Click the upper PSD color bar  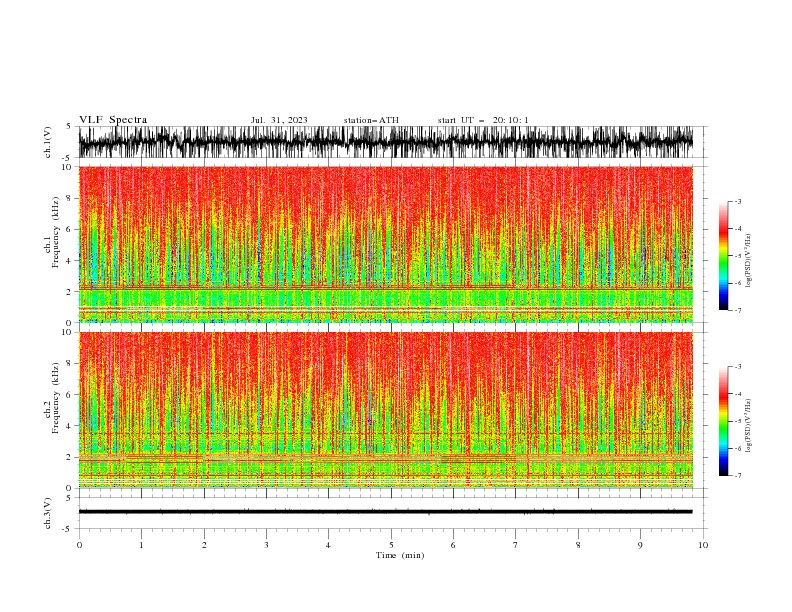723,256
